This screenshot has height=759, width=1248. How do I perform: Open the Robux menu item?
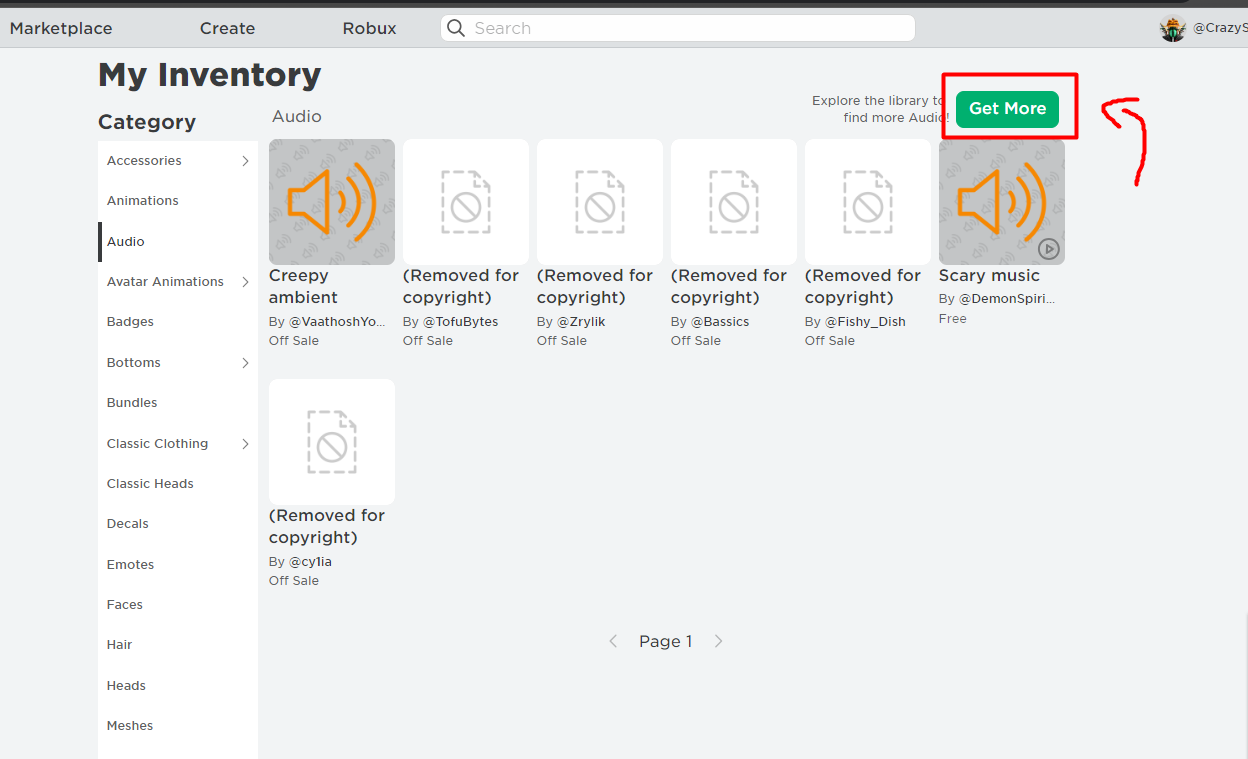coord(369,28)
